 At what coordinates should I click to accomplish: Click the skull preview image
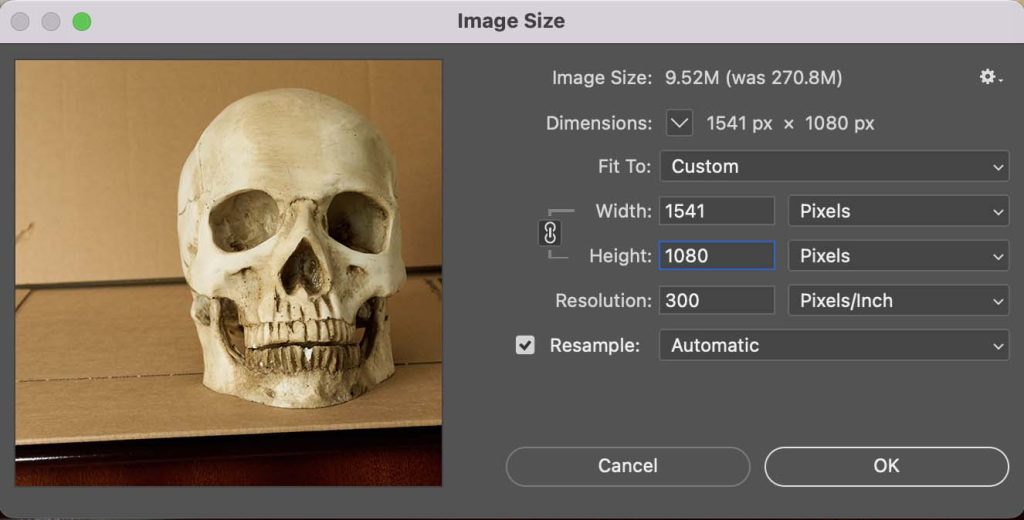pyautogui.click(x=229, y=272)
